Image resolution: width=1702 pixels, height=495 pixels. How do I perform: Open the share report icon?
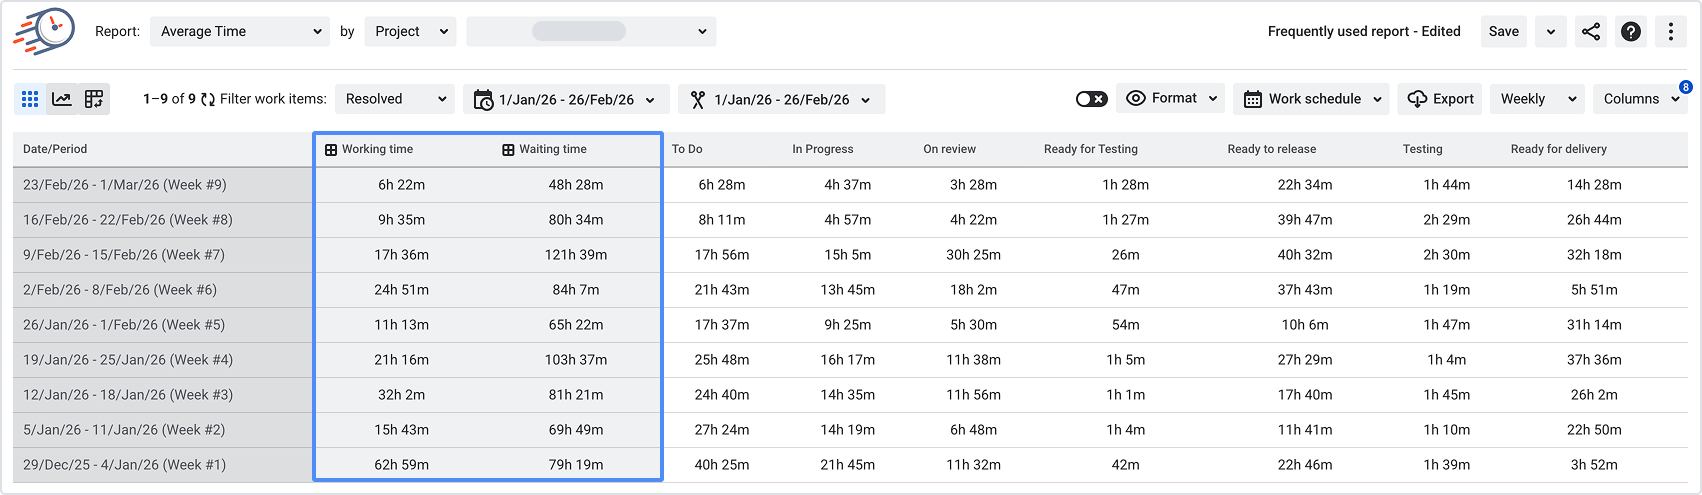pyautogui.click(x=1591, y=31)
